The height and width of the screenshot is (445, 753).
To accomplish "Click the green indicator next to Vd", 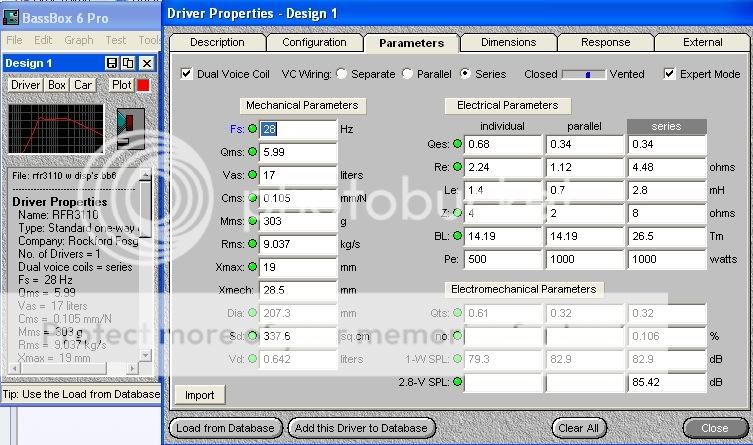I will pos(252,359).
